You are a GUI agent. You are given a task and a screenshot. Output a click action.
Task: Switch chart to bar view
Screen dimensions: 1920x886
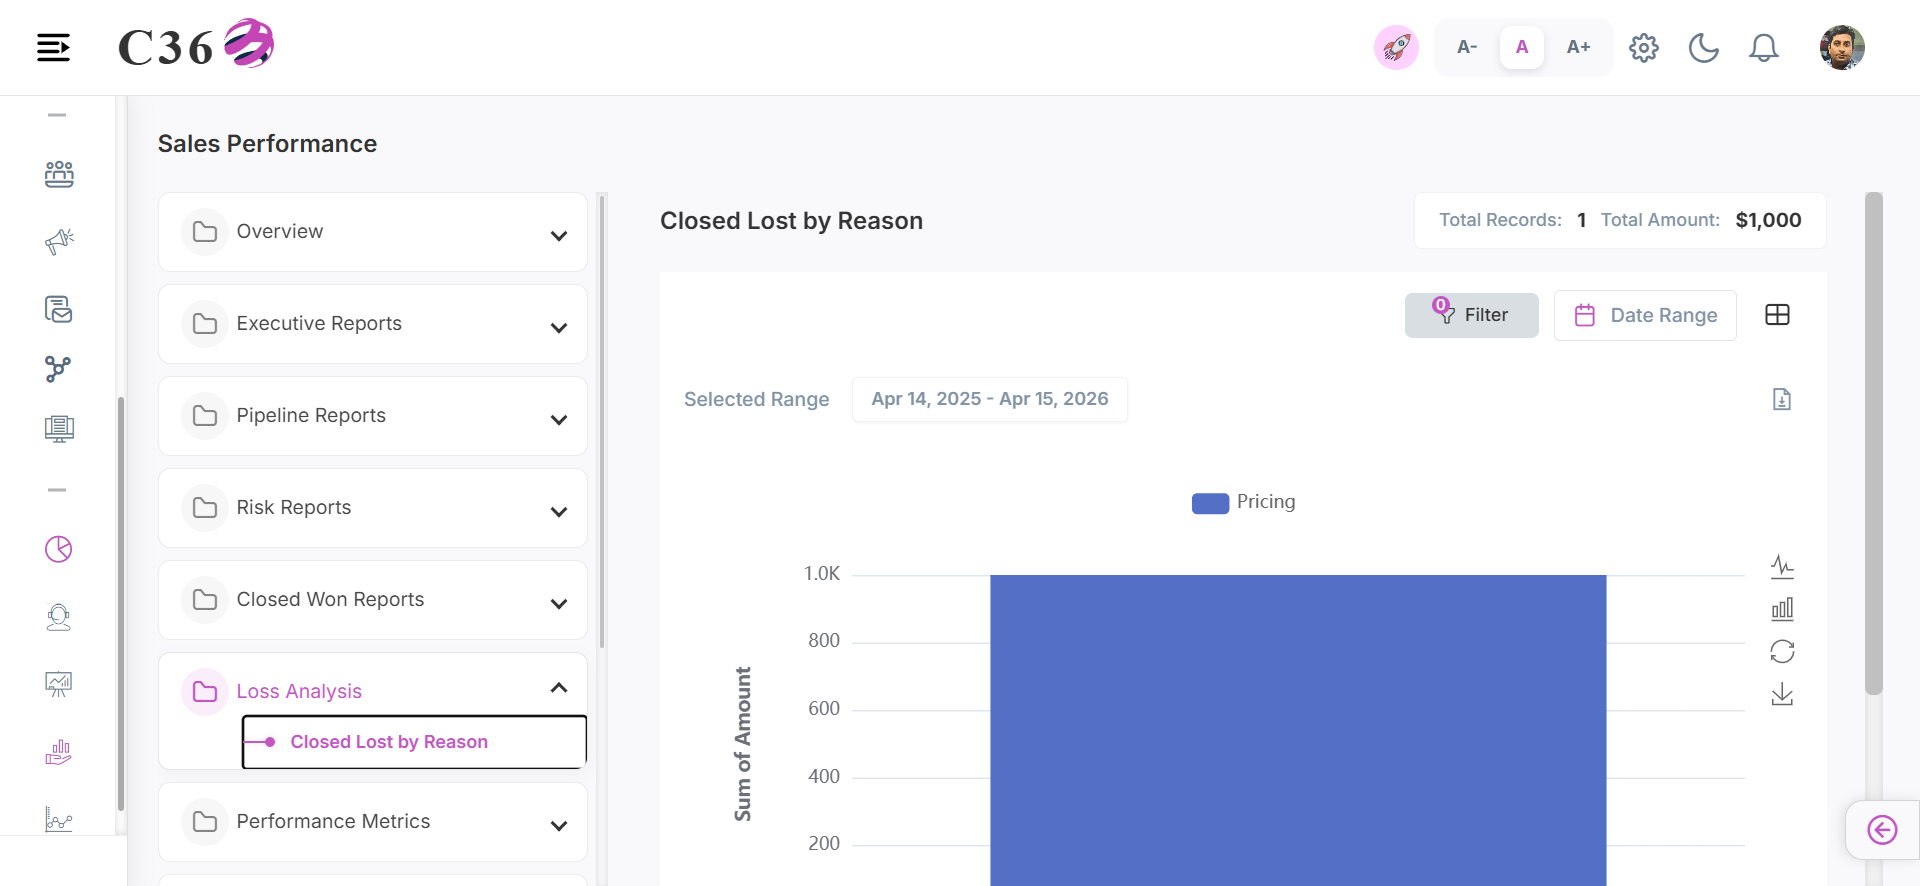tap(1782, 609)
